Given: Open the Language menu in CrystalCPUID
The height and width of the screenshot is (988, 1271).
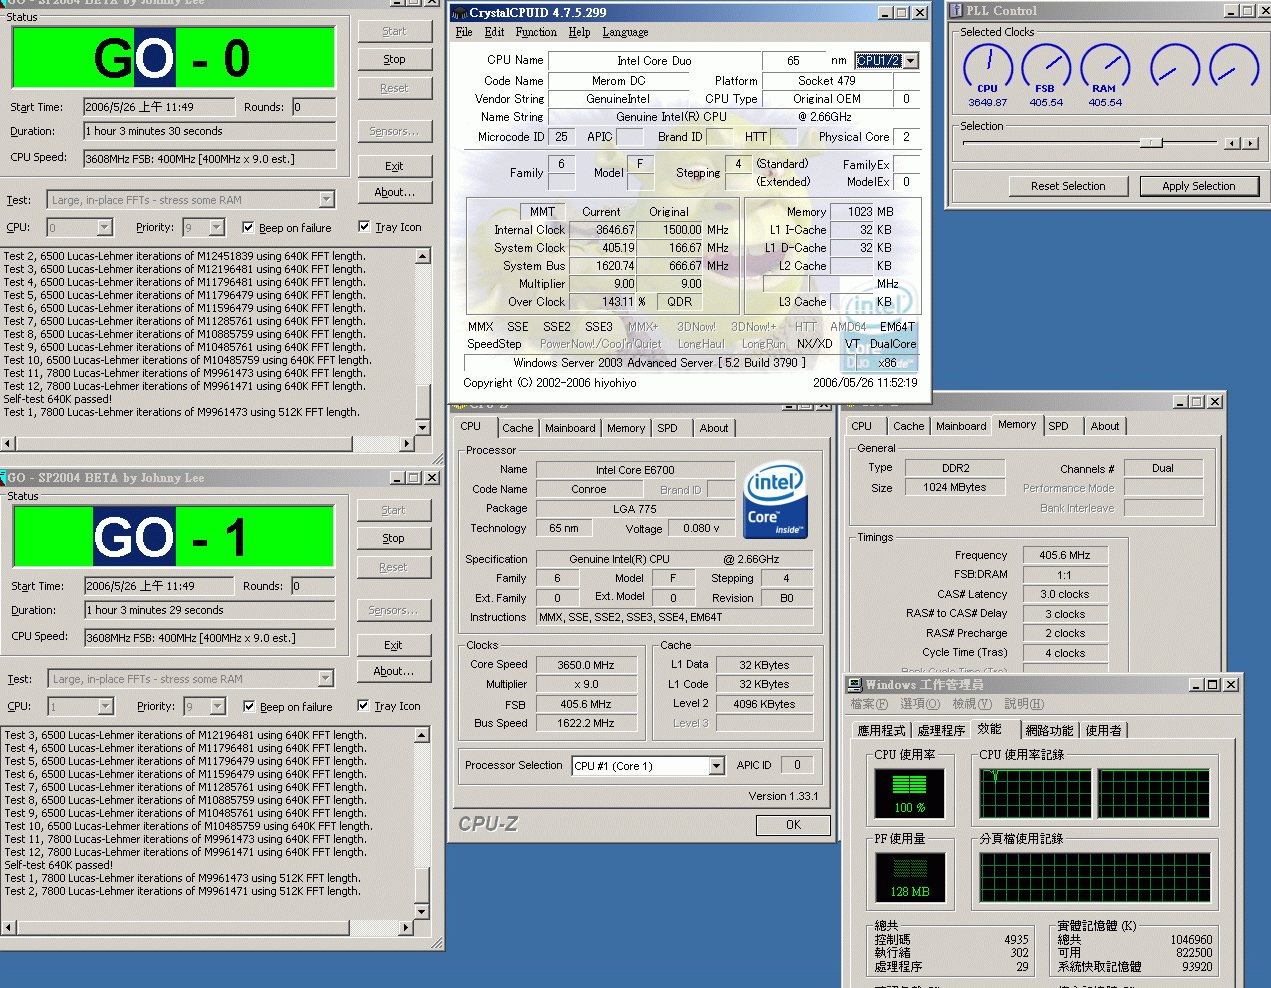Looking at the screenshot, I should coord(625,32).
